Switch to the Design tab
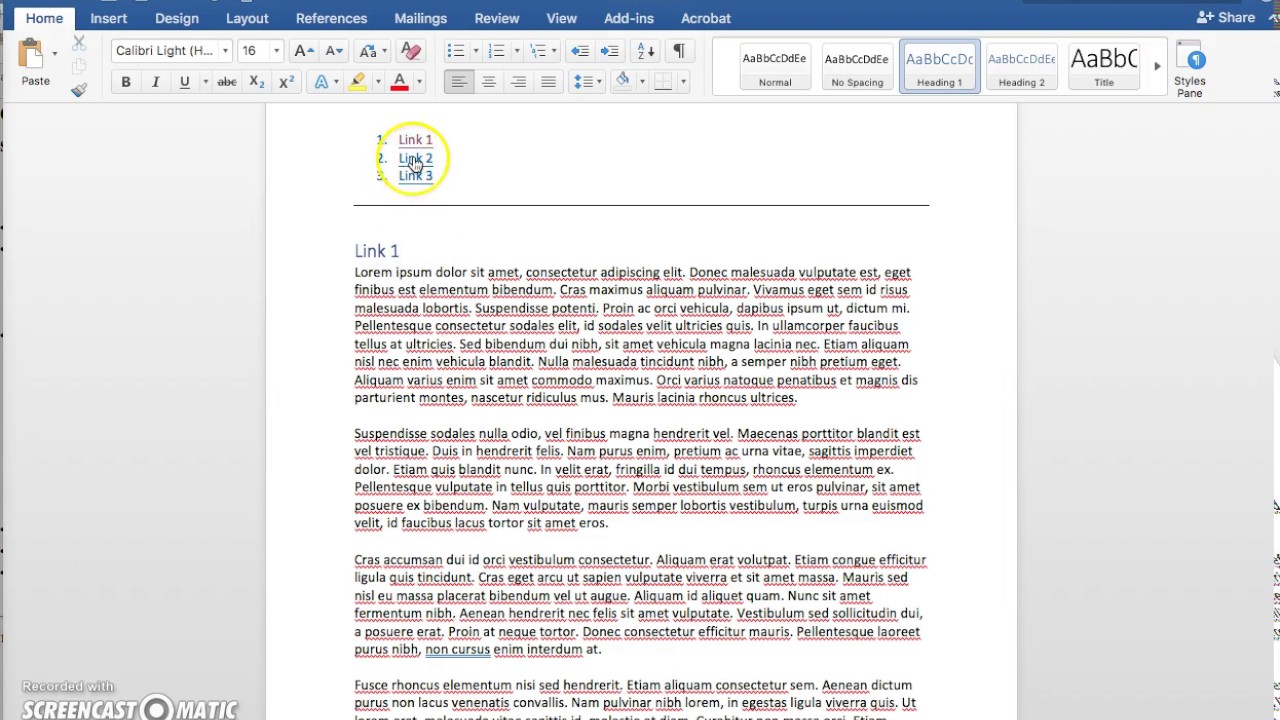 pos(177,18)
